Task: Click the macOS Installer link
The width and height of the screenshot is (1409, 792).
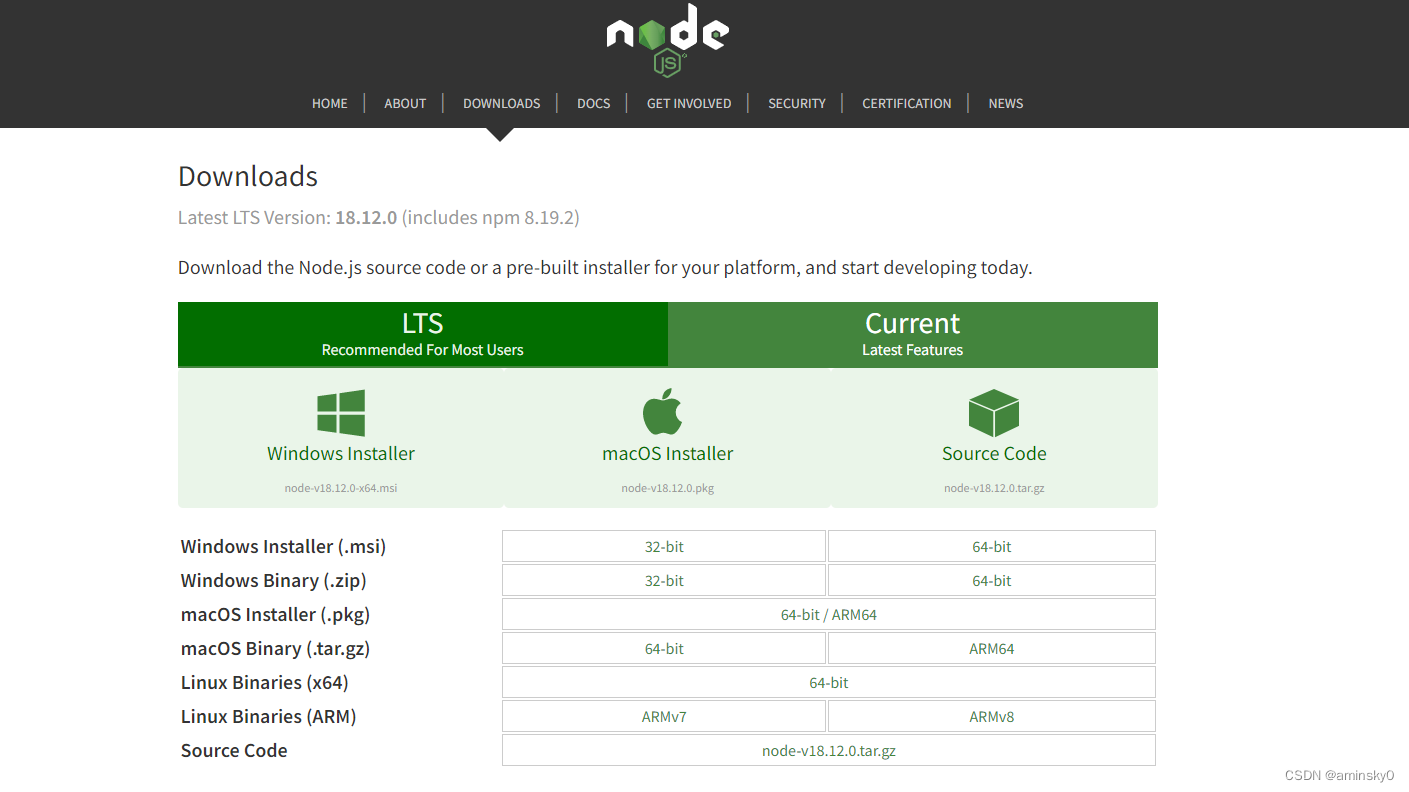Action: point(668,453)
